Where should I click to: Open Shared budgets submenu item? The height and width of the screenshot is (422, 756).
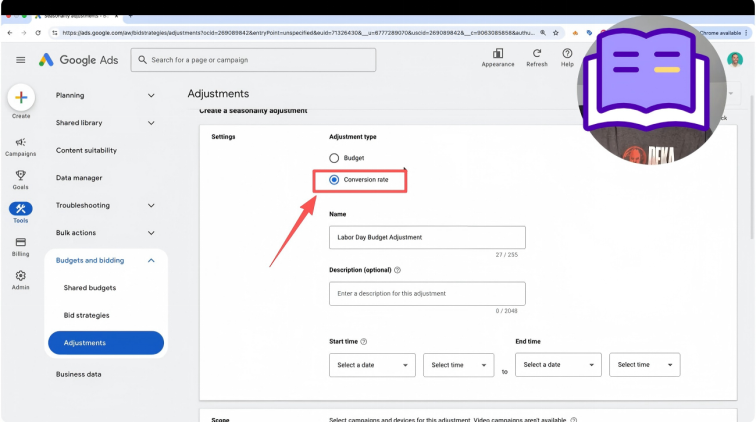(x=90, y=288)
